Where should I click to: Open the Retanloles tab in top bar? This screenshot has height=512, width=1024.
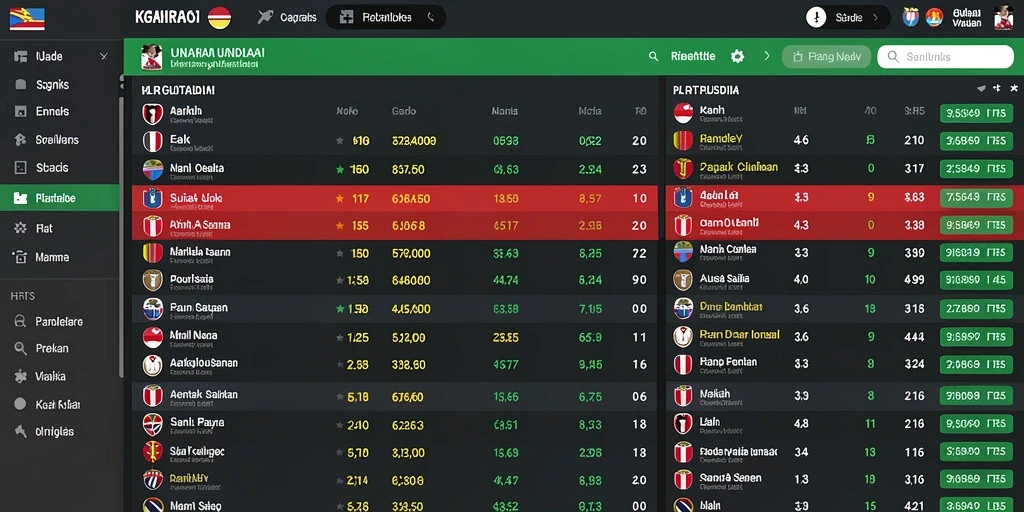385,18
